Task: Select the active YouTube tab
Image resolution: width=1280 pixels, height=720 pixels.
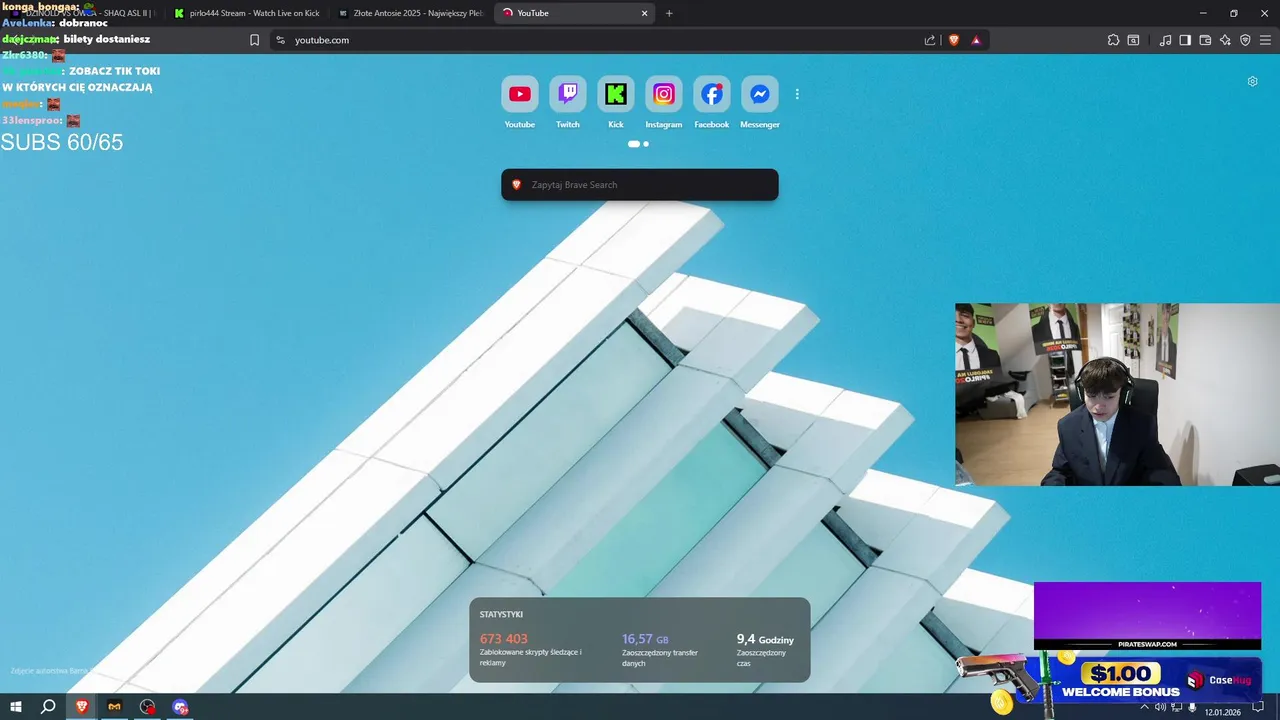Action: [575, 13]
